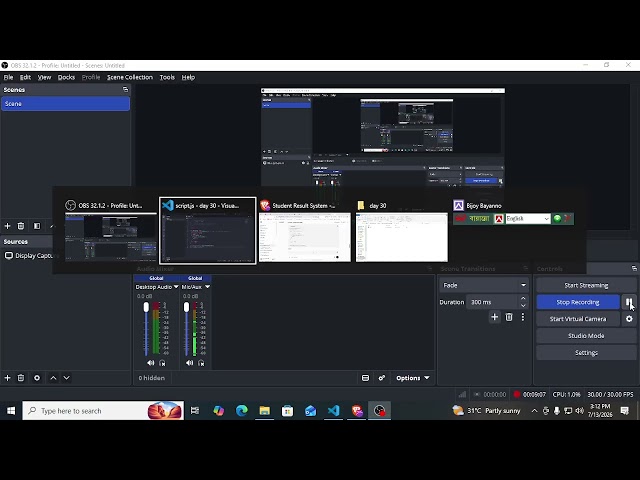Toggle the audio mixer layout icon

click(x=365, y=378)
